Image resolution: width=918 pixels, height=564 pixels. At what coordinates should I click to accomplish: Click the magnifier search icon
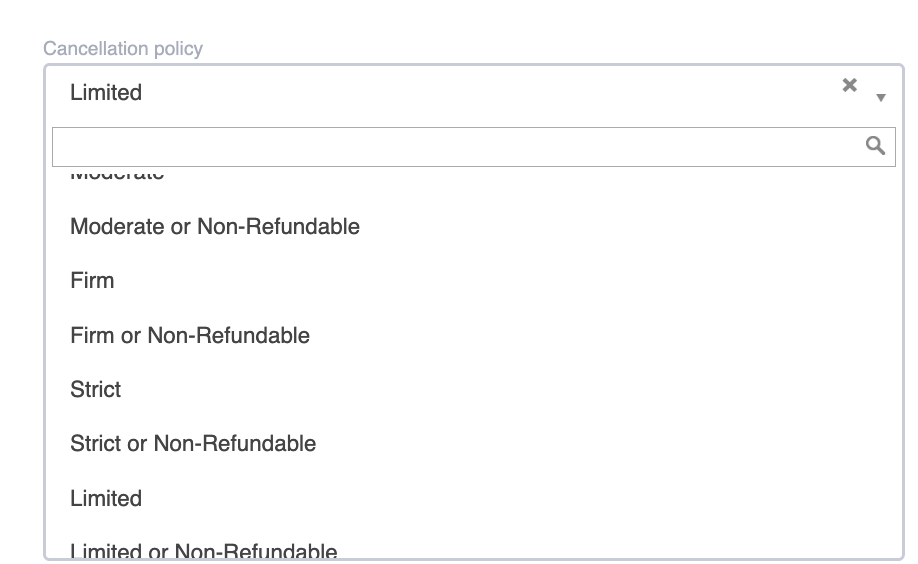coord(875,146)
